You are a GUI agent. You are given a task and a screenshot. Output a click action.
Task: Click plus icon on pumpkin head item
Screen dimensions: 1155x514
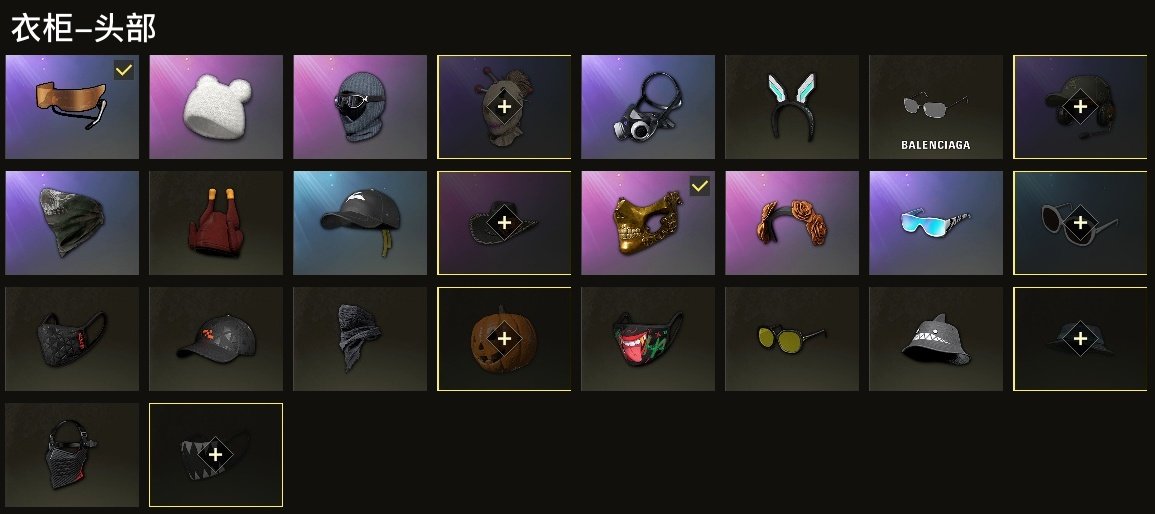504,338
